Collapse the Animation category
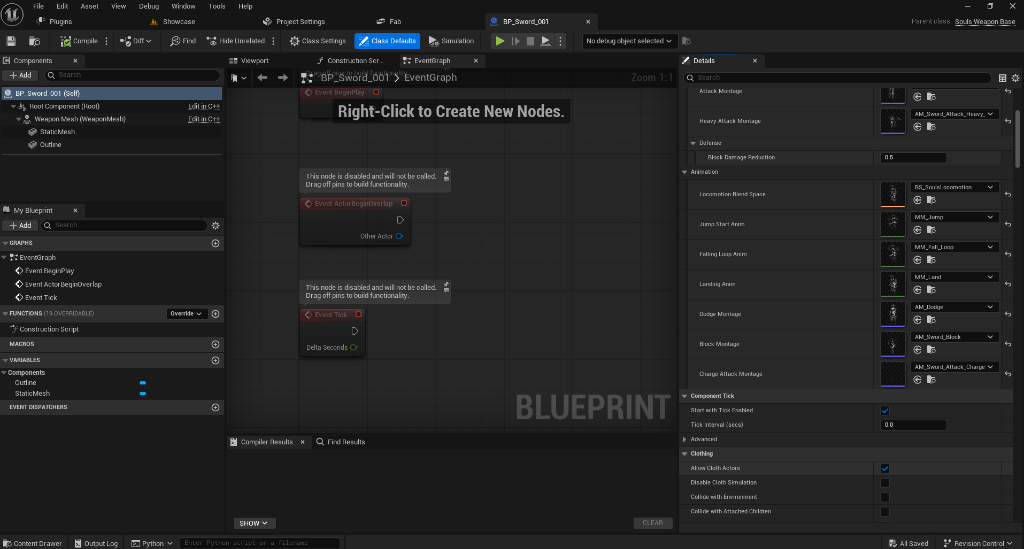Image resolution: width=1024 pixels, height=549 pixels. (x=685, y=172)
